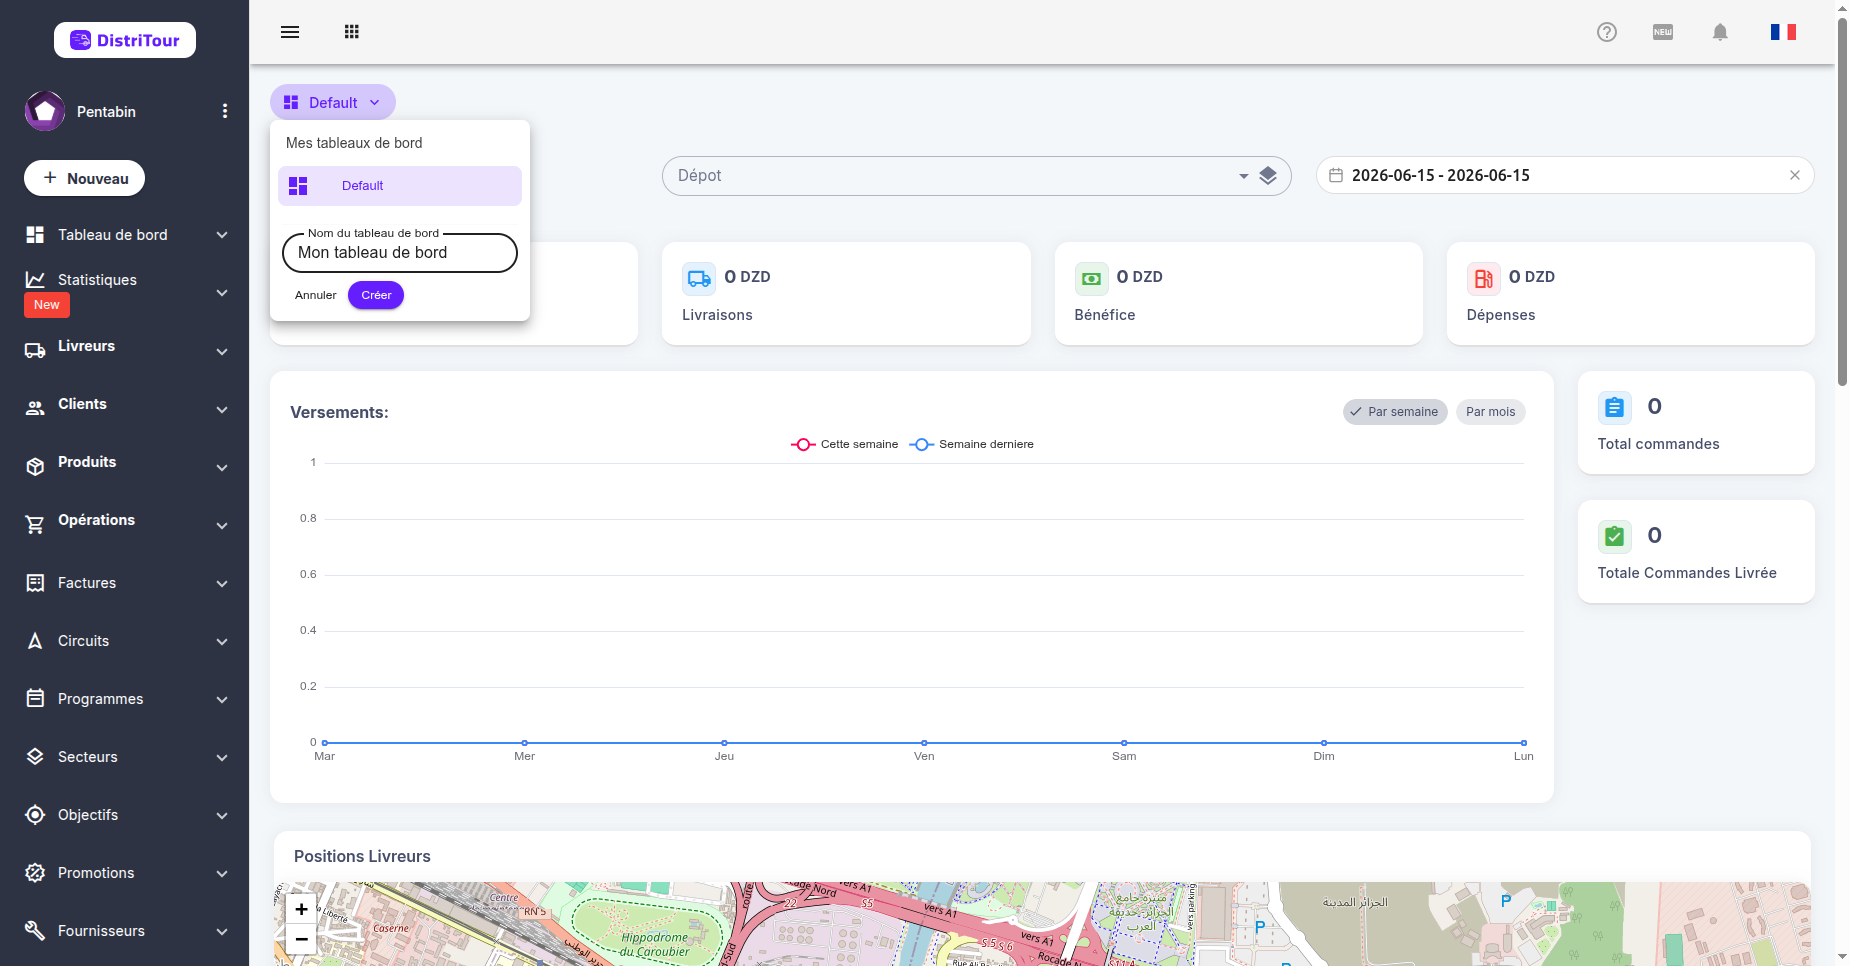Toggle the Cette semaine legend series
Screen dimensions: 1850x966
[845, 444]
